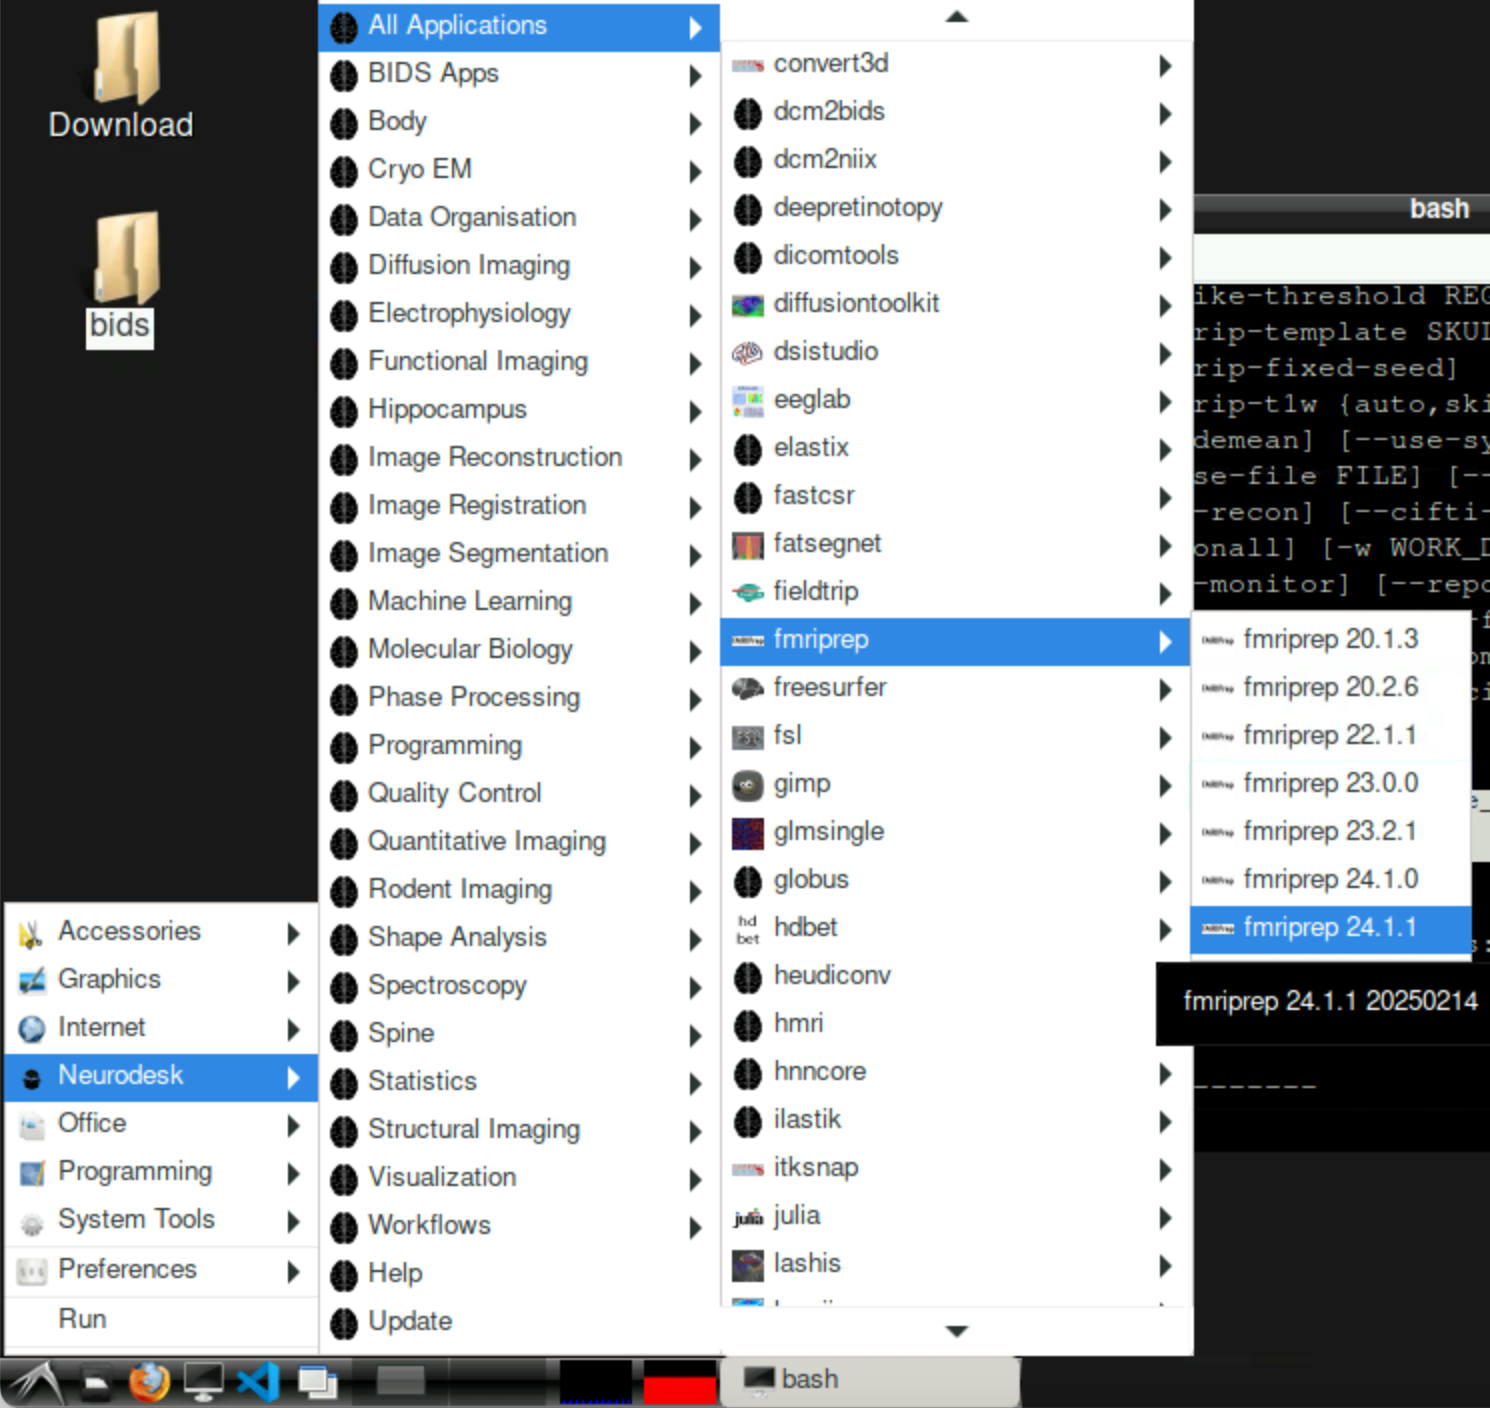
Task: Click the freesurfer brain icon
Action: coord(748,689)
